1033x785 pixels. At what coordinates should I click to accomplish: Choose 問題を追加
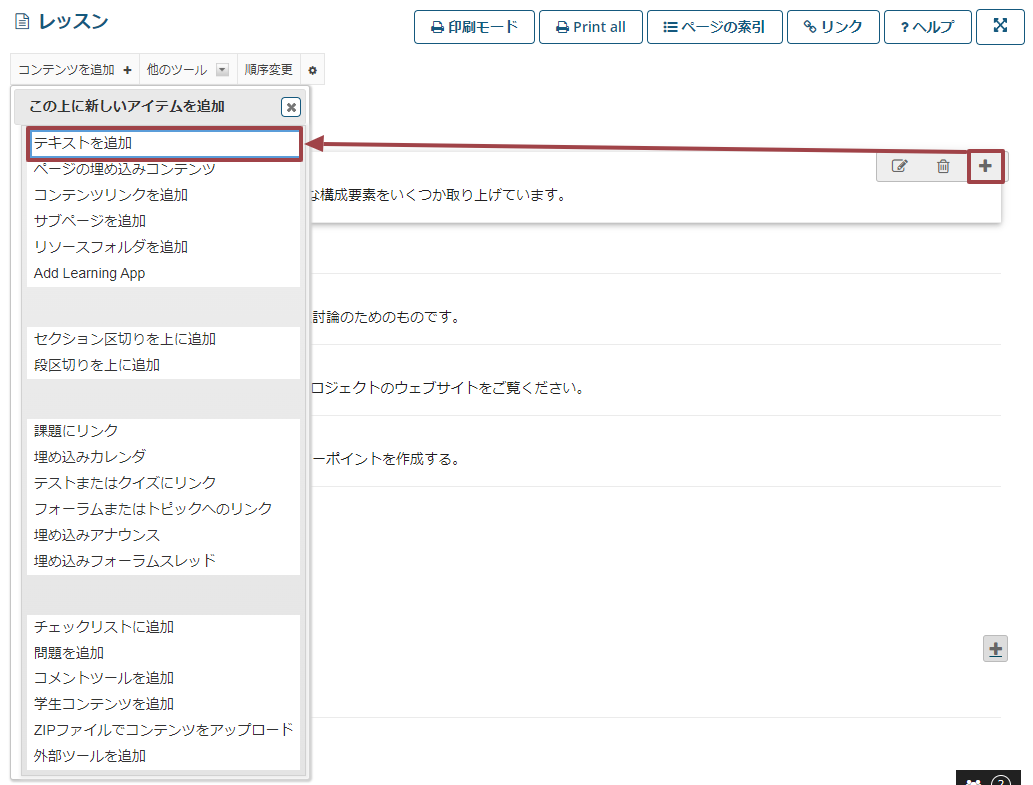point(69,653)
